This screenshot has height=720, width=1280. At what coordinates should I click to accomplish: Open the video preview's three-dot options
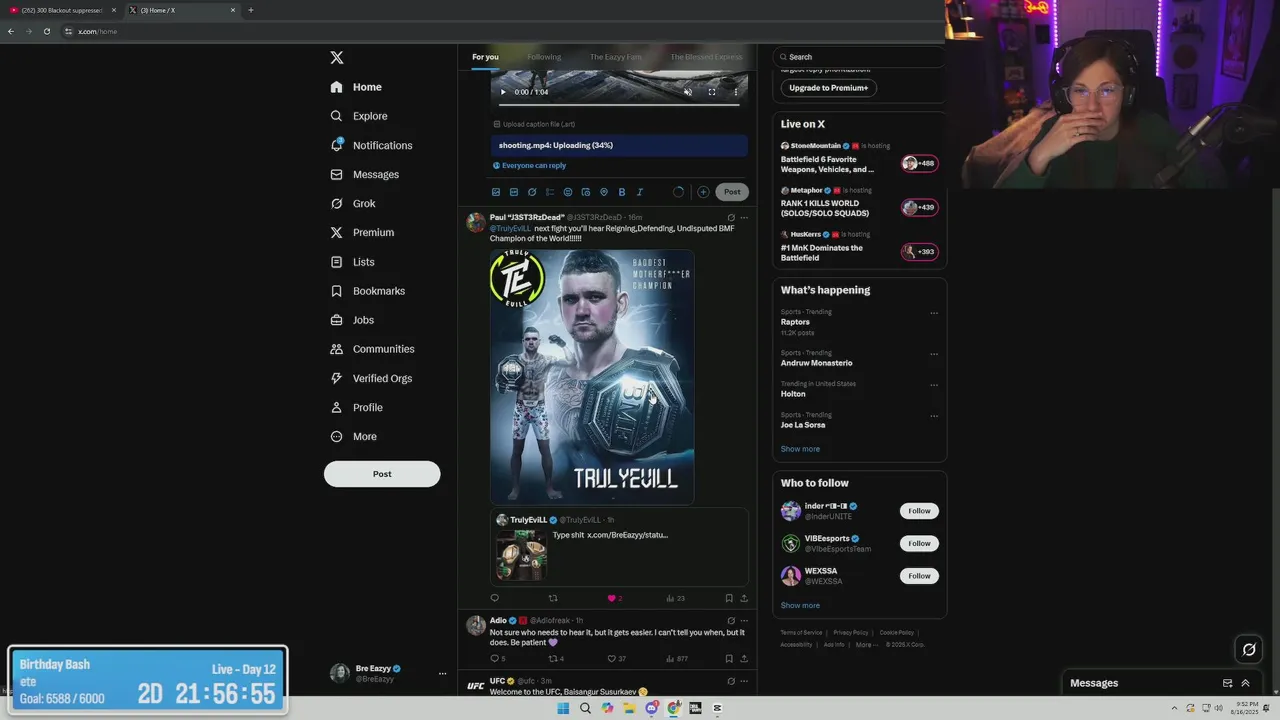(736, 92)
